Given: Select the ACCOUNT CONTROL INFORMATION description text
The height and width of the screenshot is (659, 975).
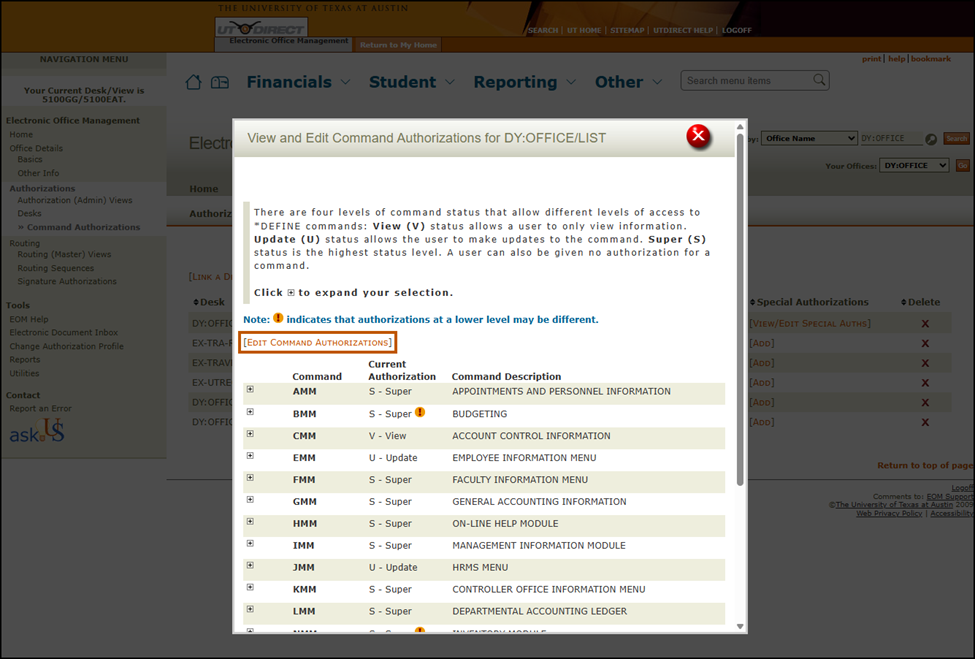Looking at the screenshot, I should pos(531,436).
